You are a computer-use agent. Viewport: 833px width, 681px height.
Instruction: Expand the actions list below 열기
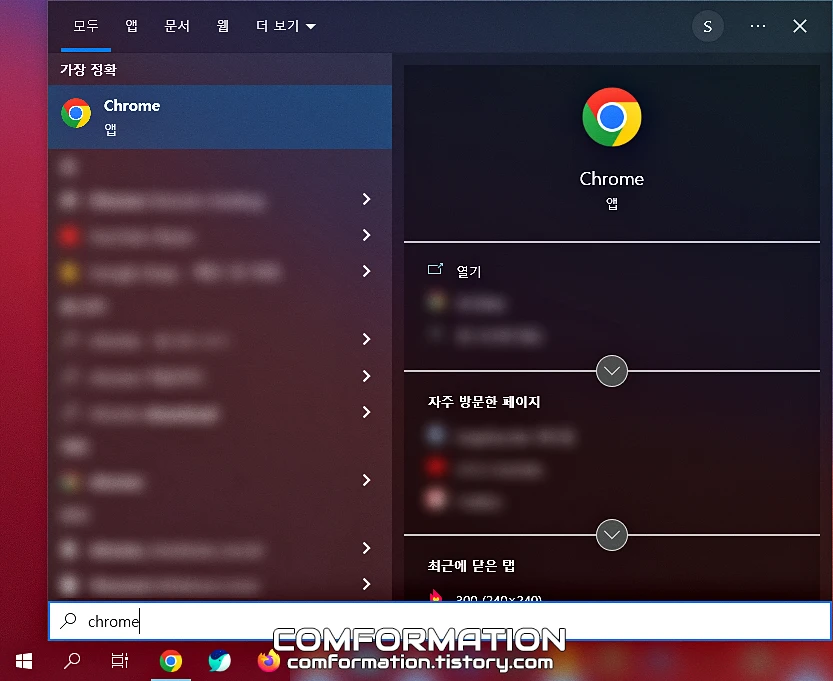(x=612, y=371)
